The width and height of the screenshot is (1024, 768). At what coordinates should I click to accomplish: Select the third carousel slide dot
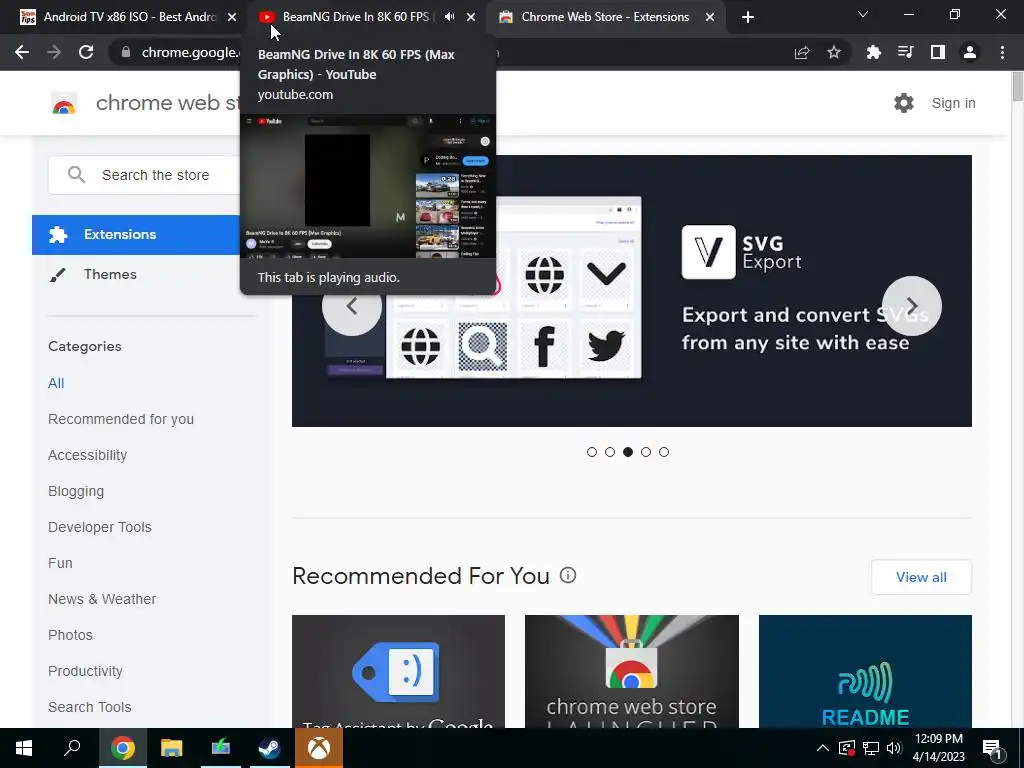click(x=628, y=452)
